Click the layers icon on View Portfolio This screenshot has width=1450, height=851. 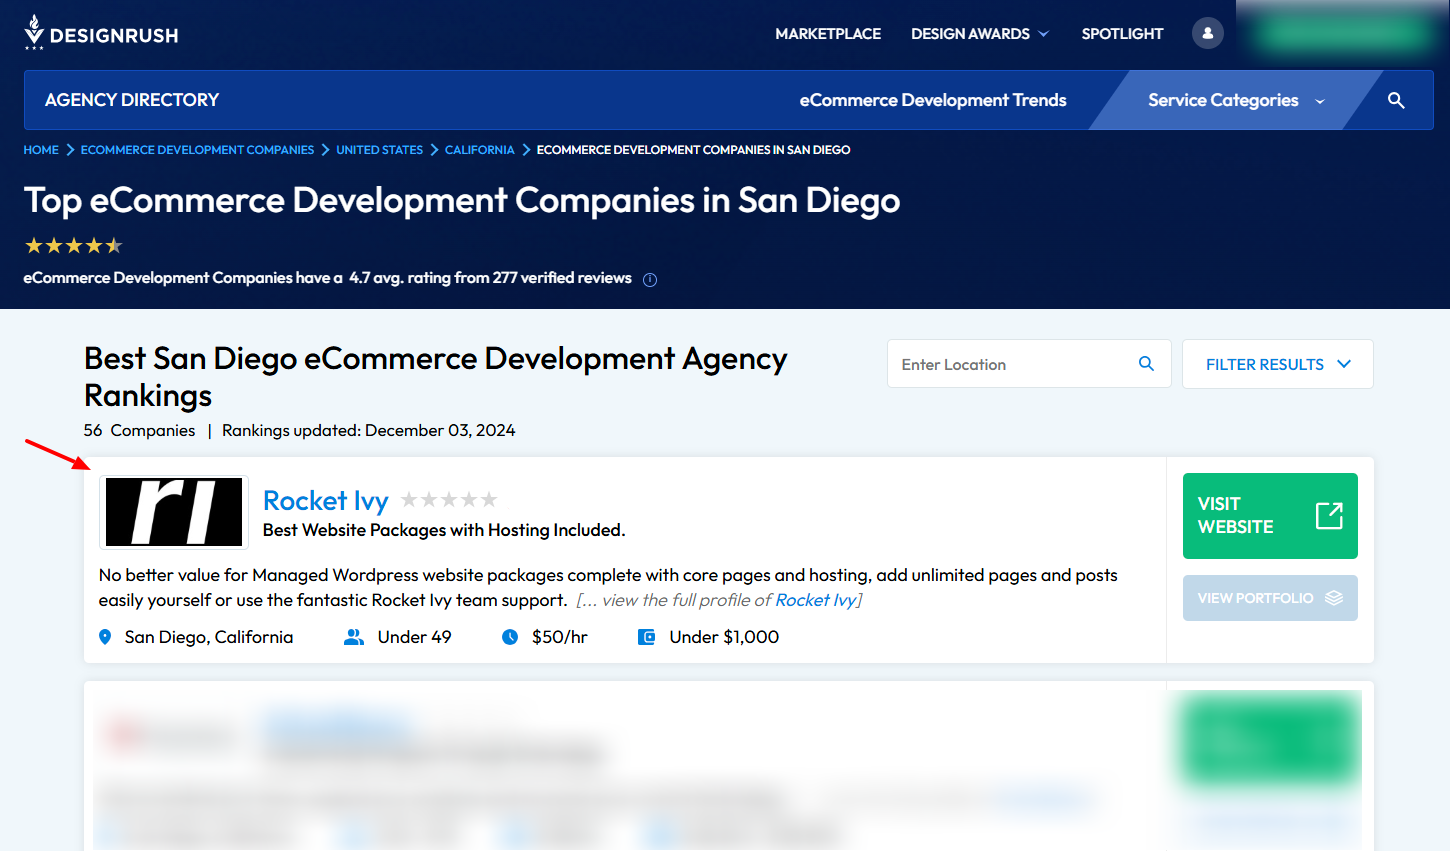coord(1334,598)
